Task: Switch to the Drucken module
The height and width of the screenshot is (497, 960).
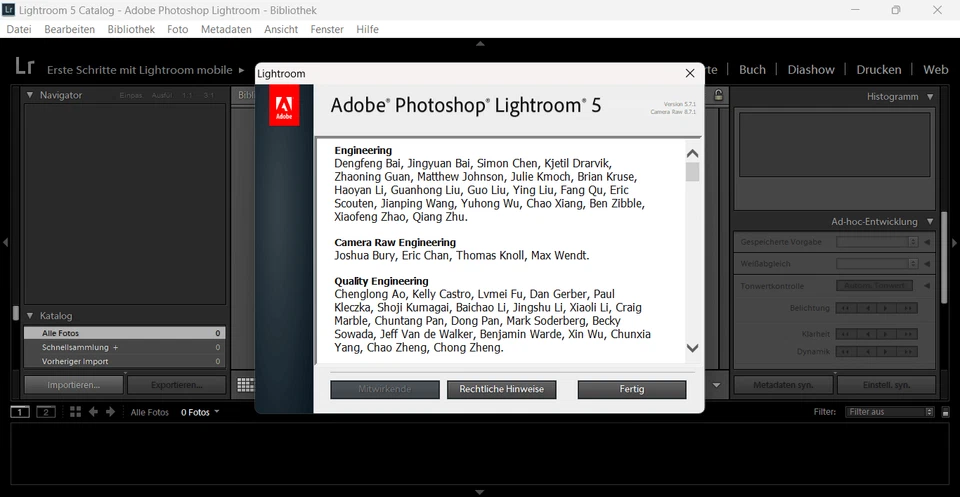Action: click(879, 70)
